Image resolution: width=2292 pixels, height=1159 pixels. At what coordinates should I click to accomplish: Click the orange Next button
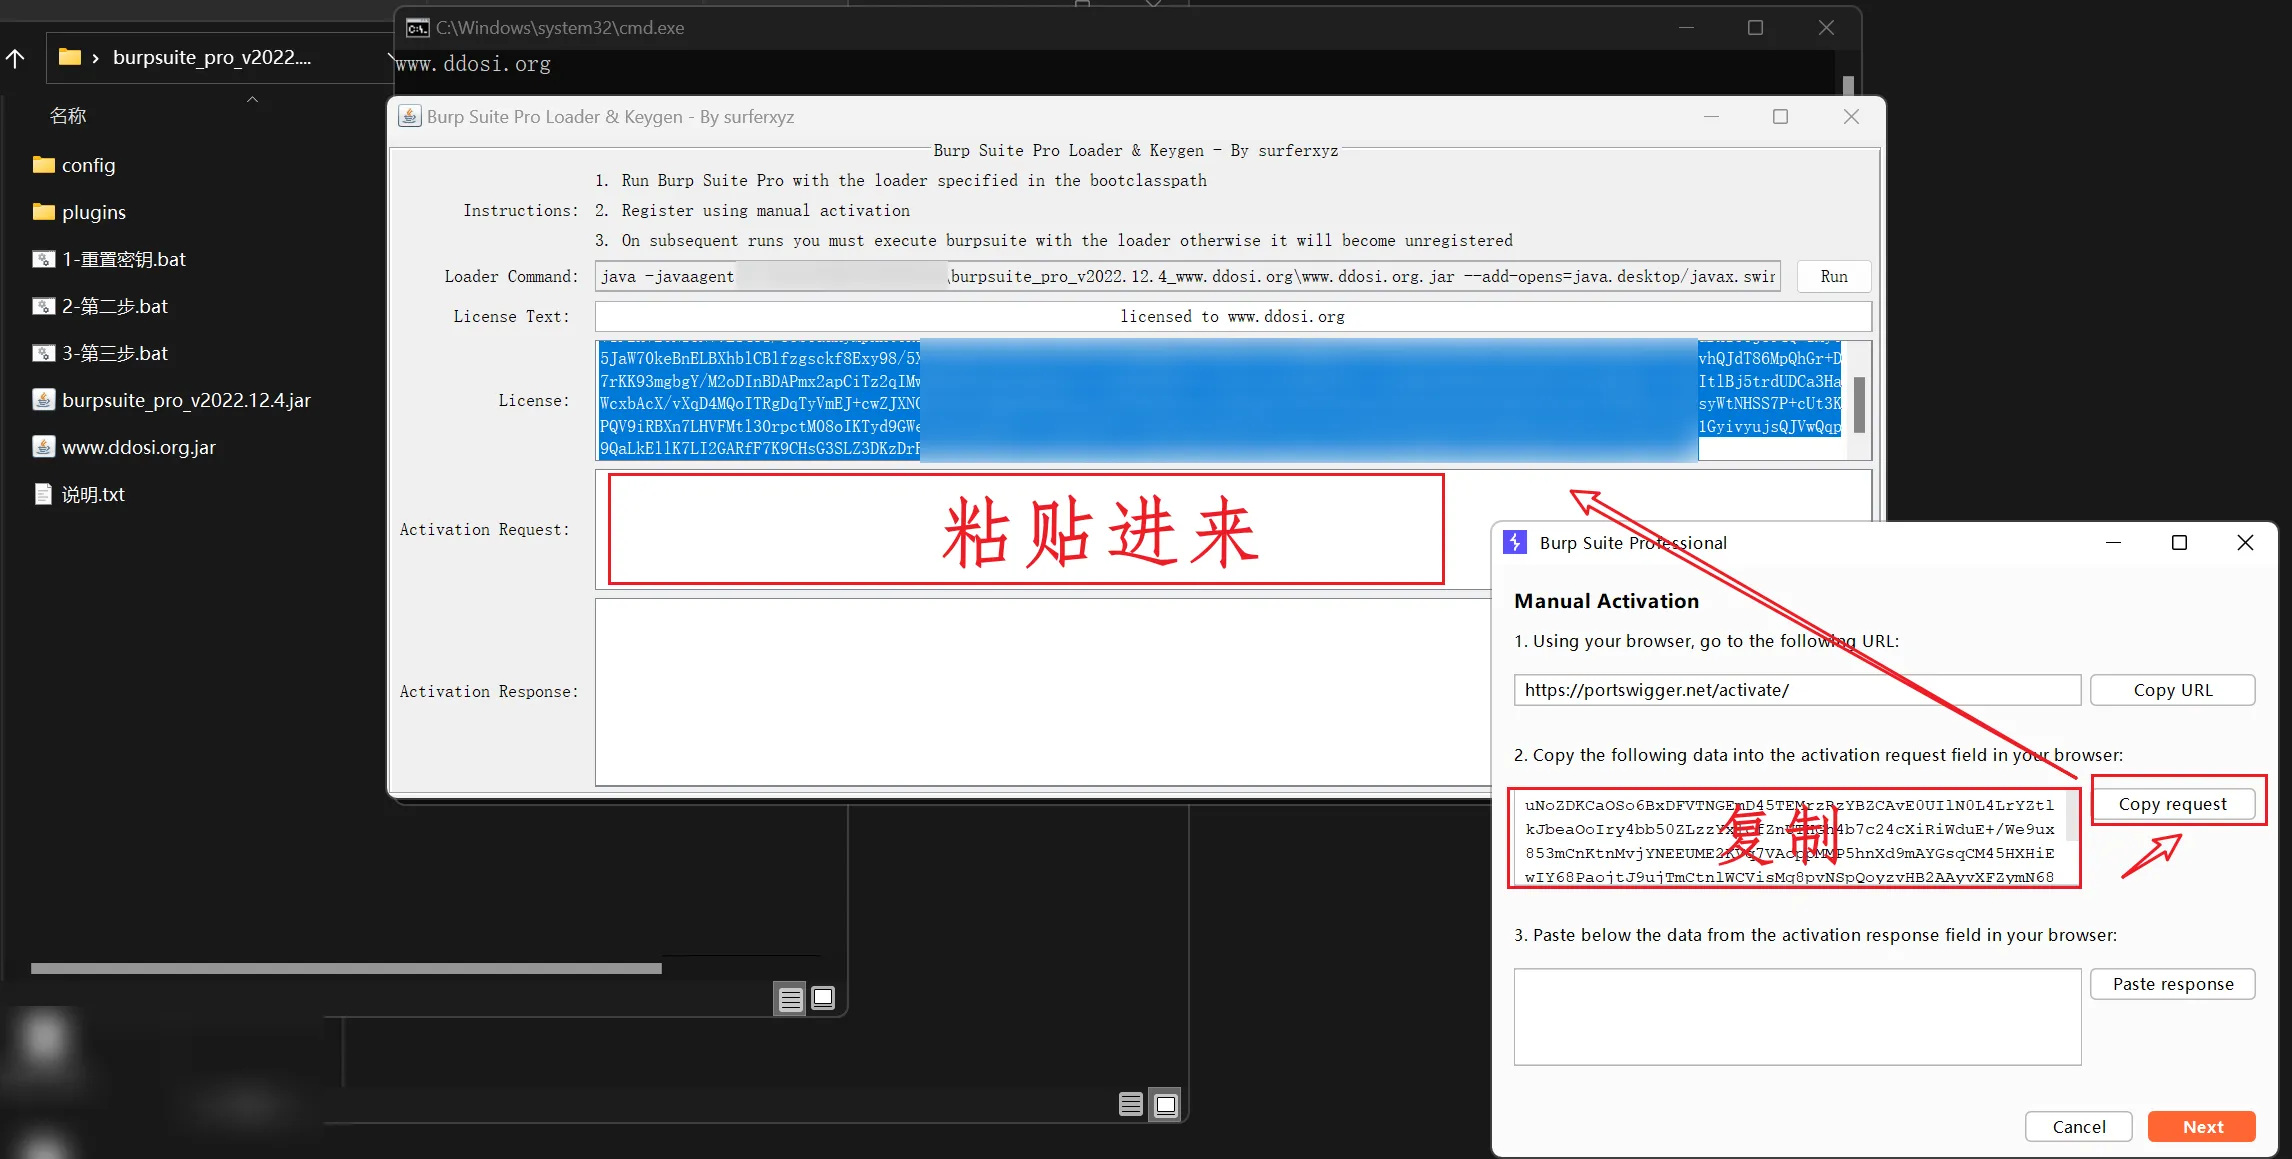pos(2202,1126)
